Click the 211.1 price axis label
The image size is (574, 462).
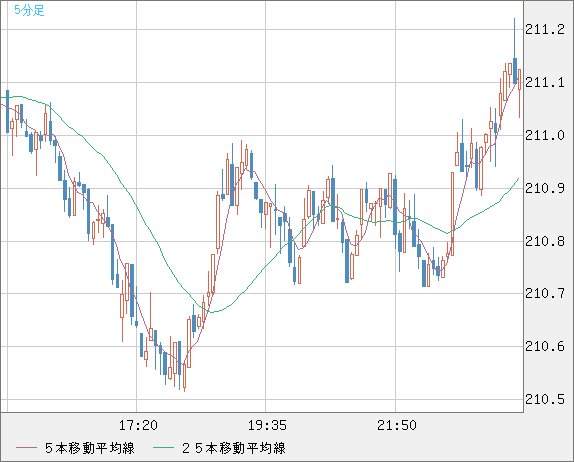tap(545, 83)
